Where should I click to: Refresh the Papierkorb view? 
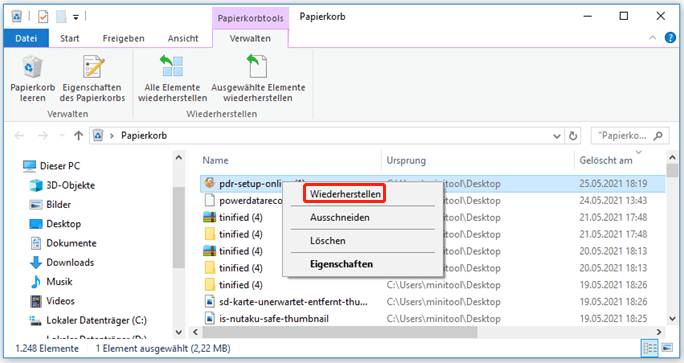pyautogui.click(x=573, y=136)
